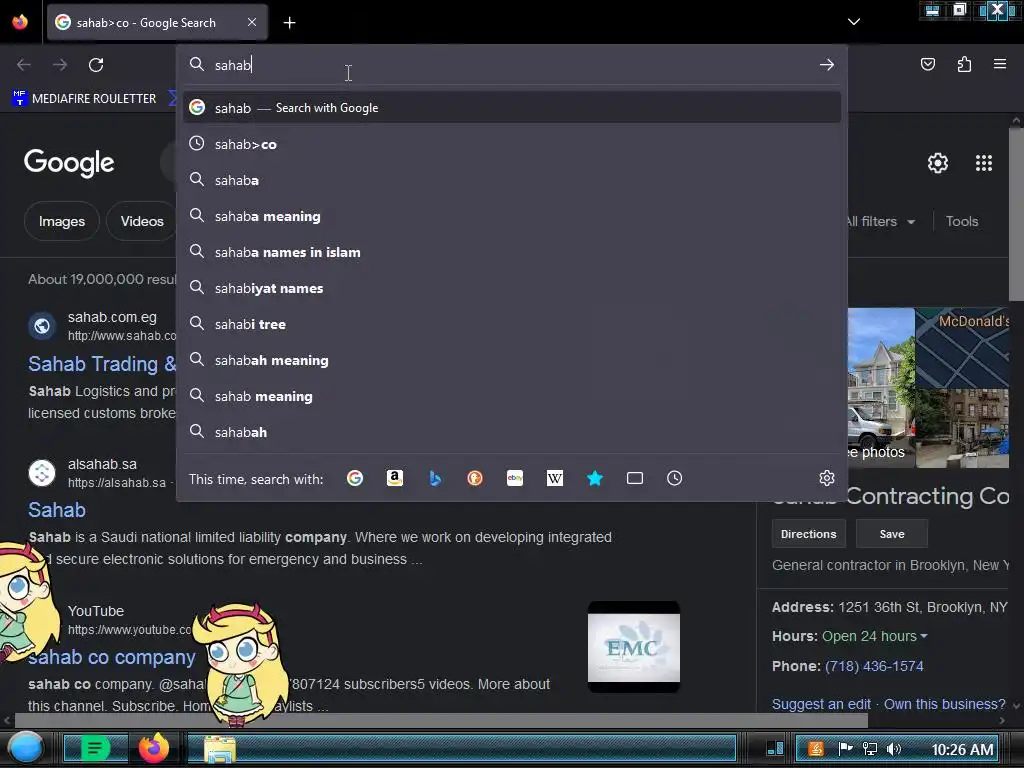Search this time with Bing icon
This screenshot has height=768, width=1024.
point(435,479)
